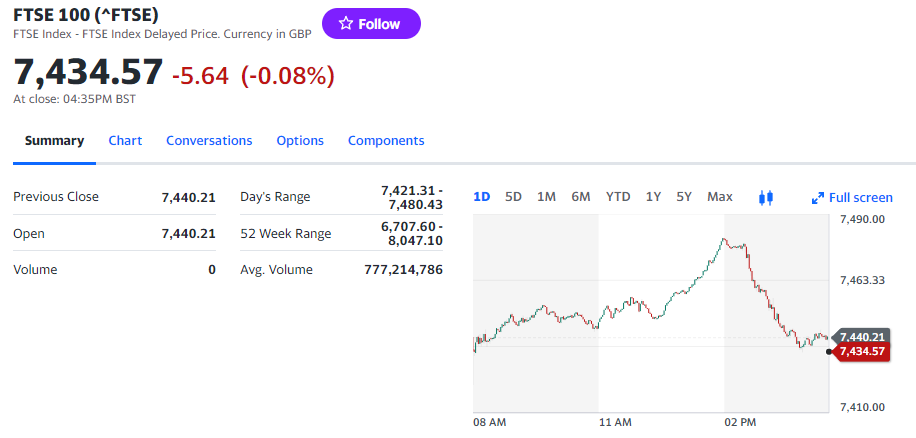Select the 1Y chart range
The height and width of the screenshot is (438, 916).
tap(653, 197)
